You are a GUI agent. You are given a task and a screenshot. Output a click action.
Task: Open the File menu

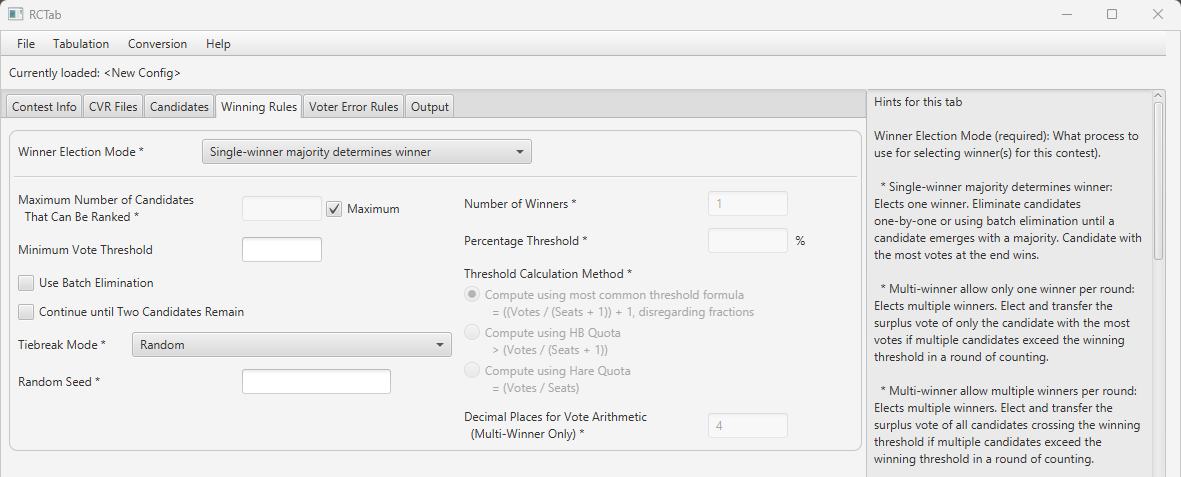pos(26,44)
